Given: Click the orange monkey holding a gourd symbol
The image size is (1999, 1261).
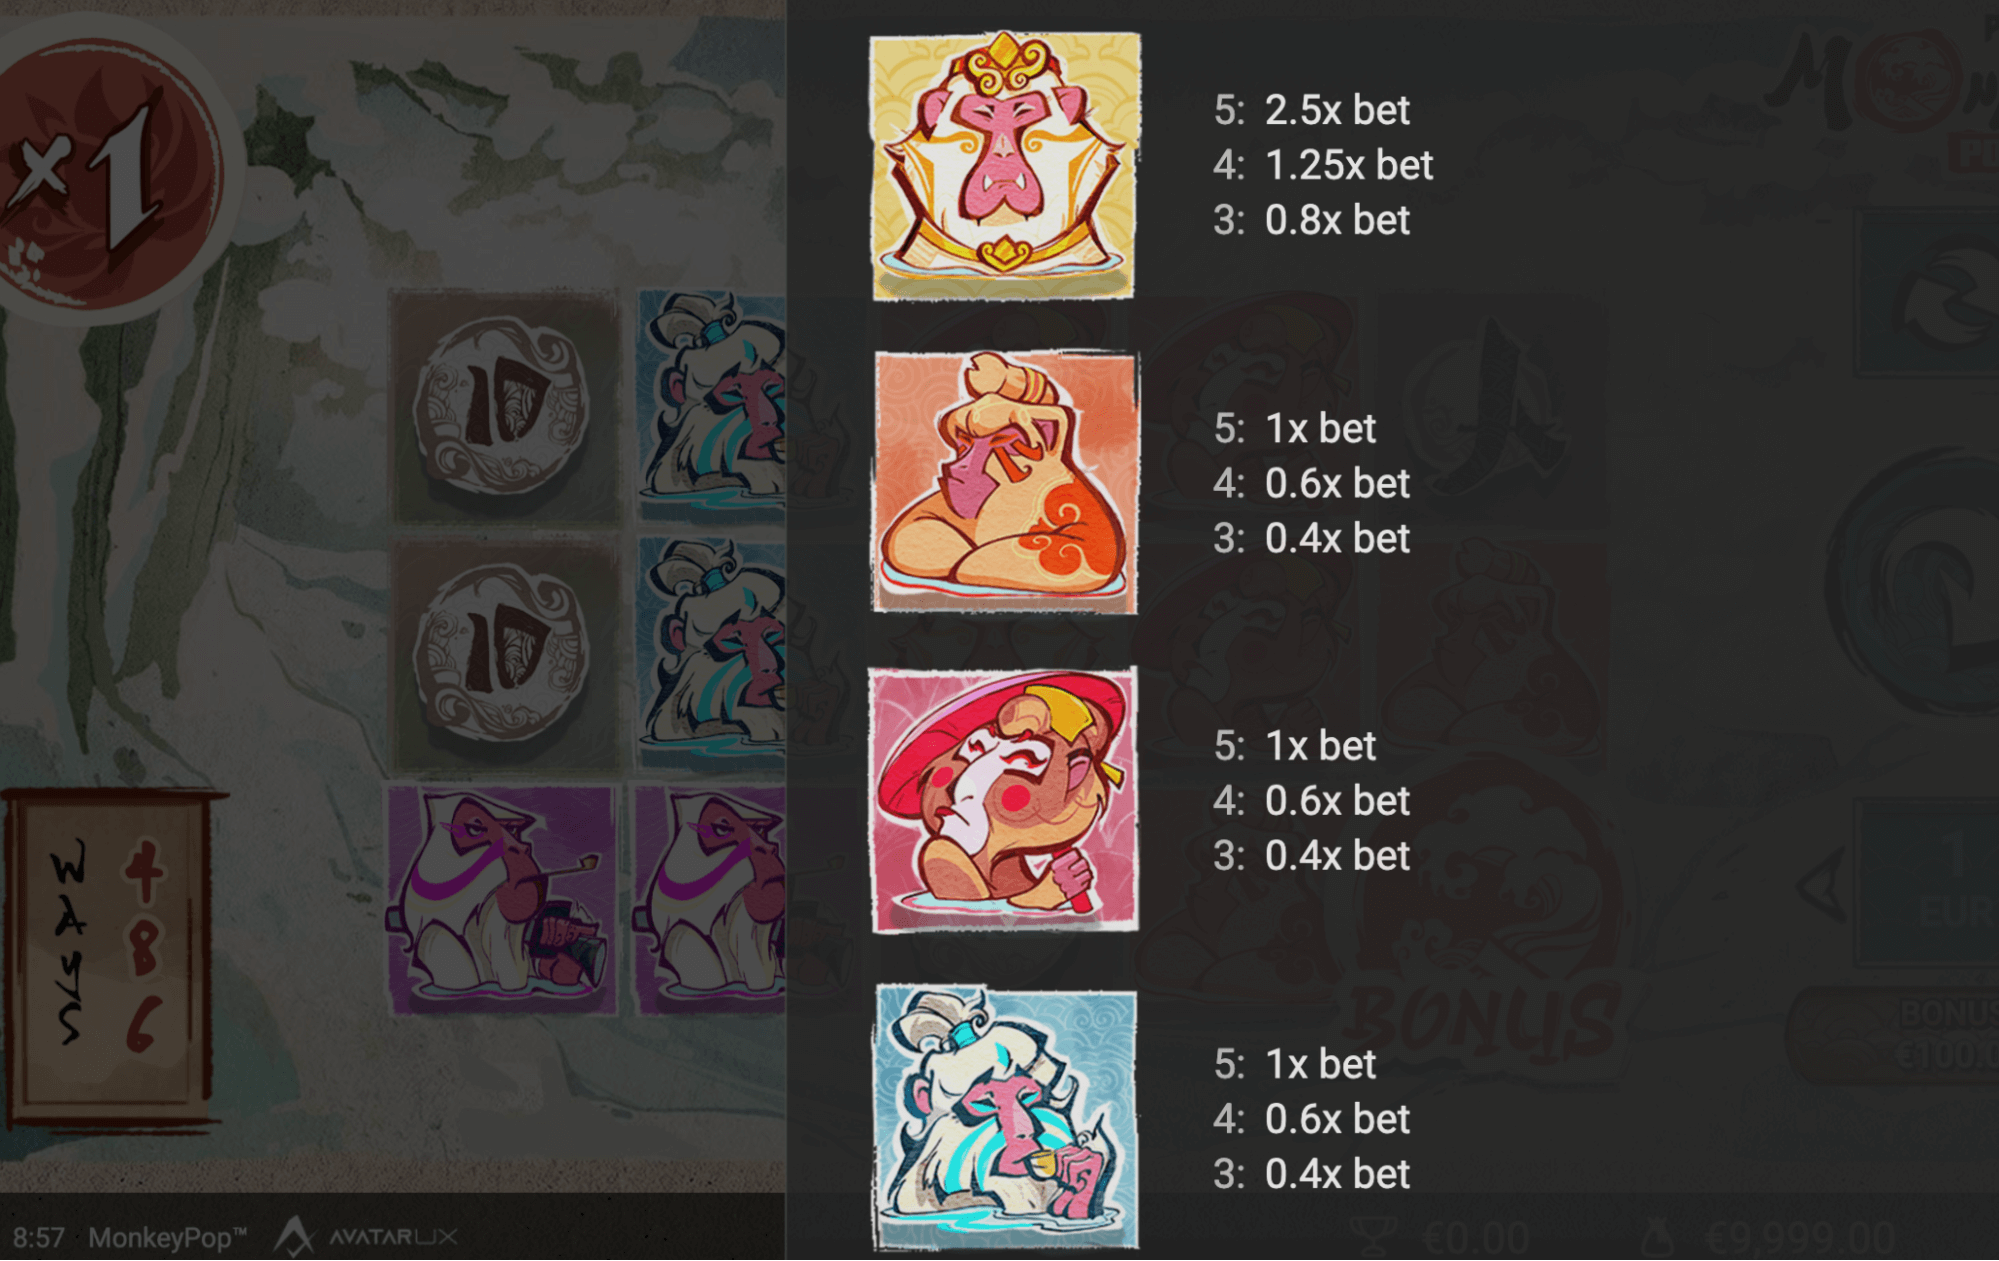Looking at the screenshot, I should tap(1005, 481).
